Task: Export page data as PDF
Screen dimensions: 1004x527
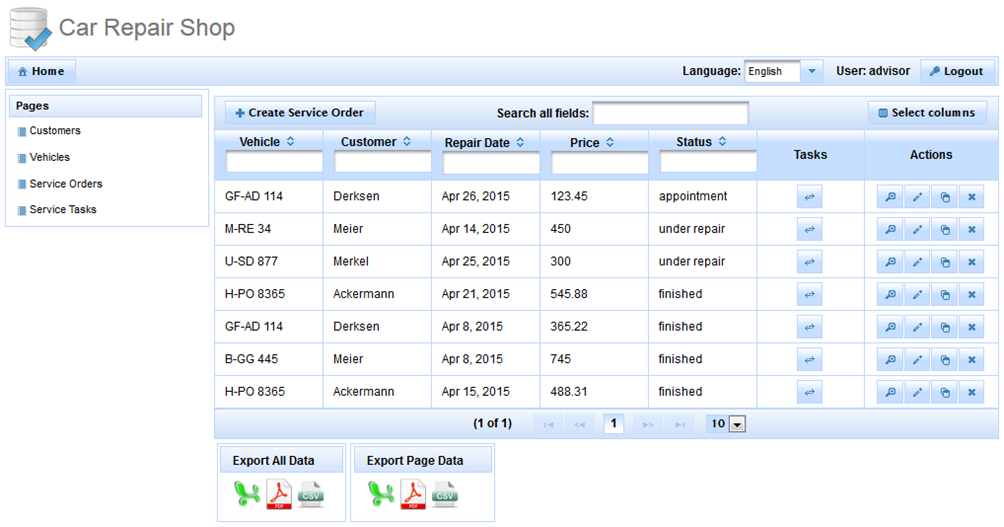Action: click(x=413, y=494)
